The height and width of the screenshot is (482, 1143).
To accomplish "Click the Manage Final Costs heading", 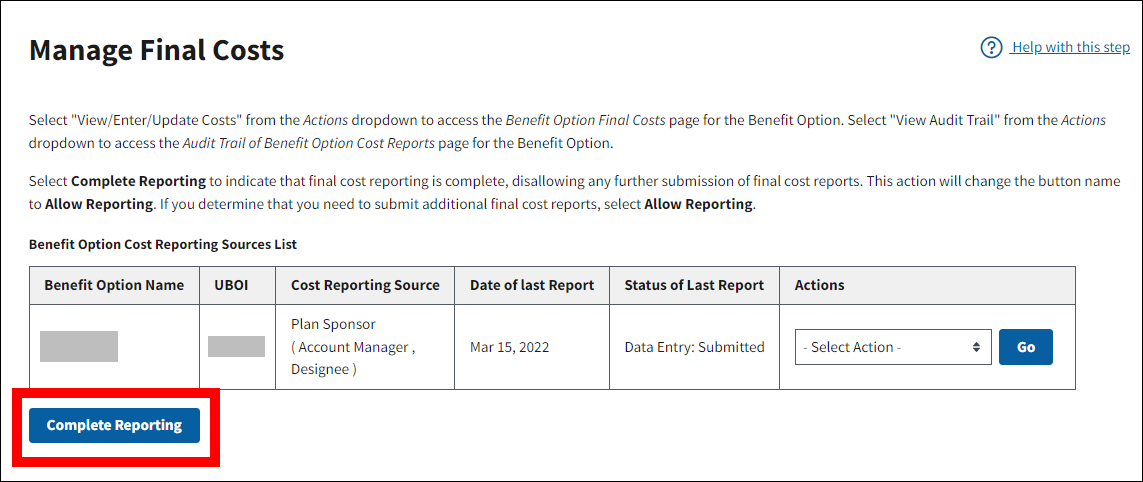I will tap(156, 50).
